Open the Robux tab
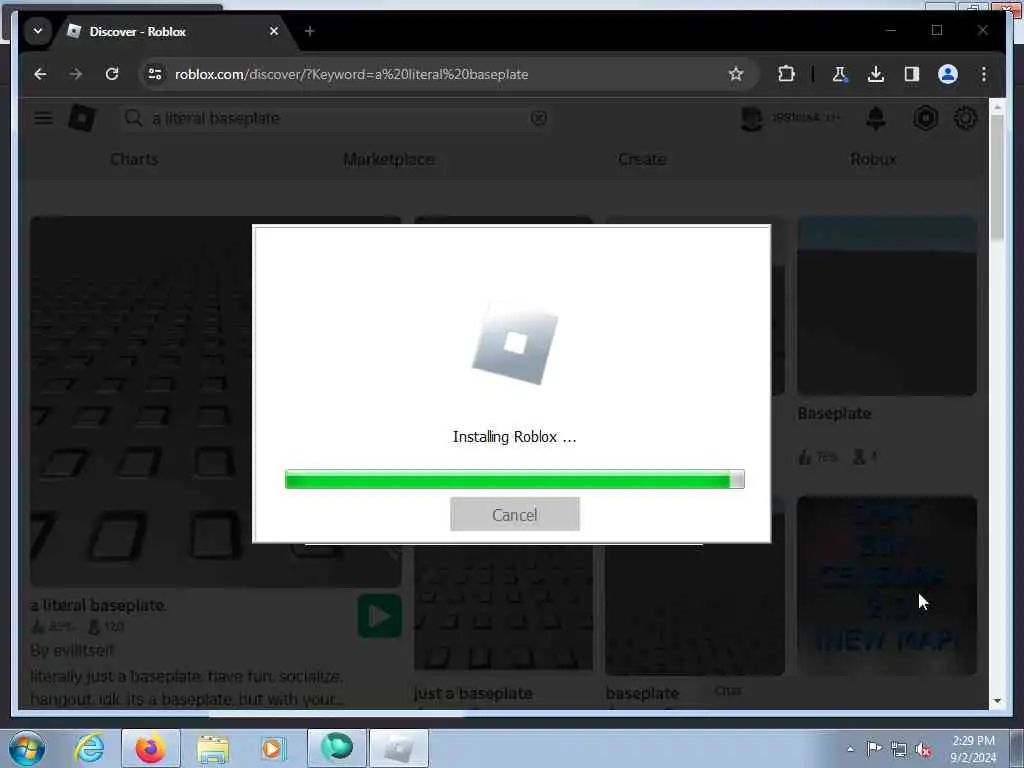The height and width of the screenshot is (768, 1024). (873, 159)
